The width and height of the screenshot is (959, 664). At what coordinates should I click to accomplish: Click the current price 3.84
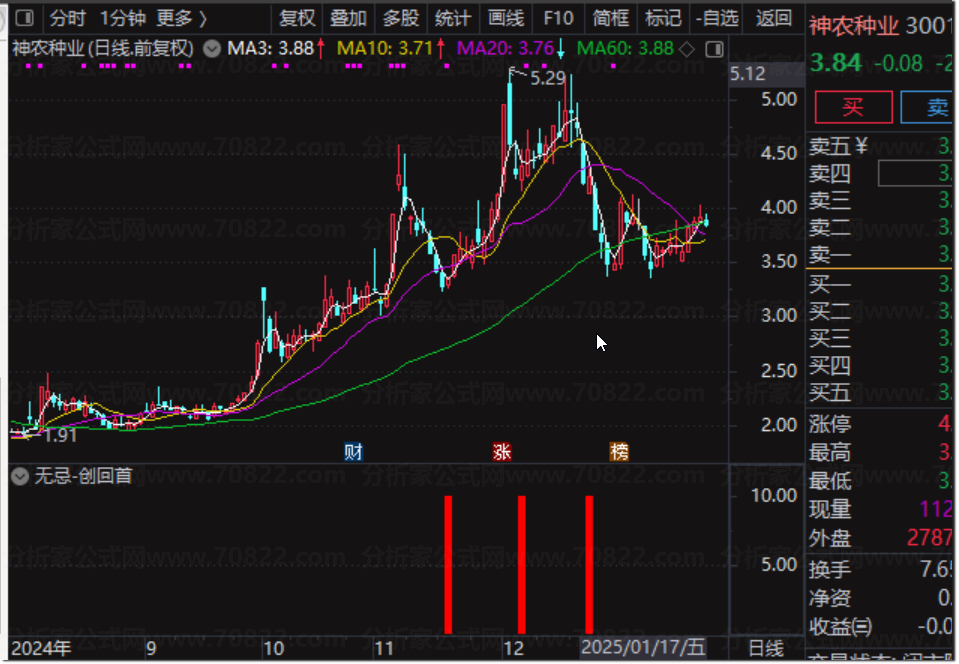click(835, 62)
